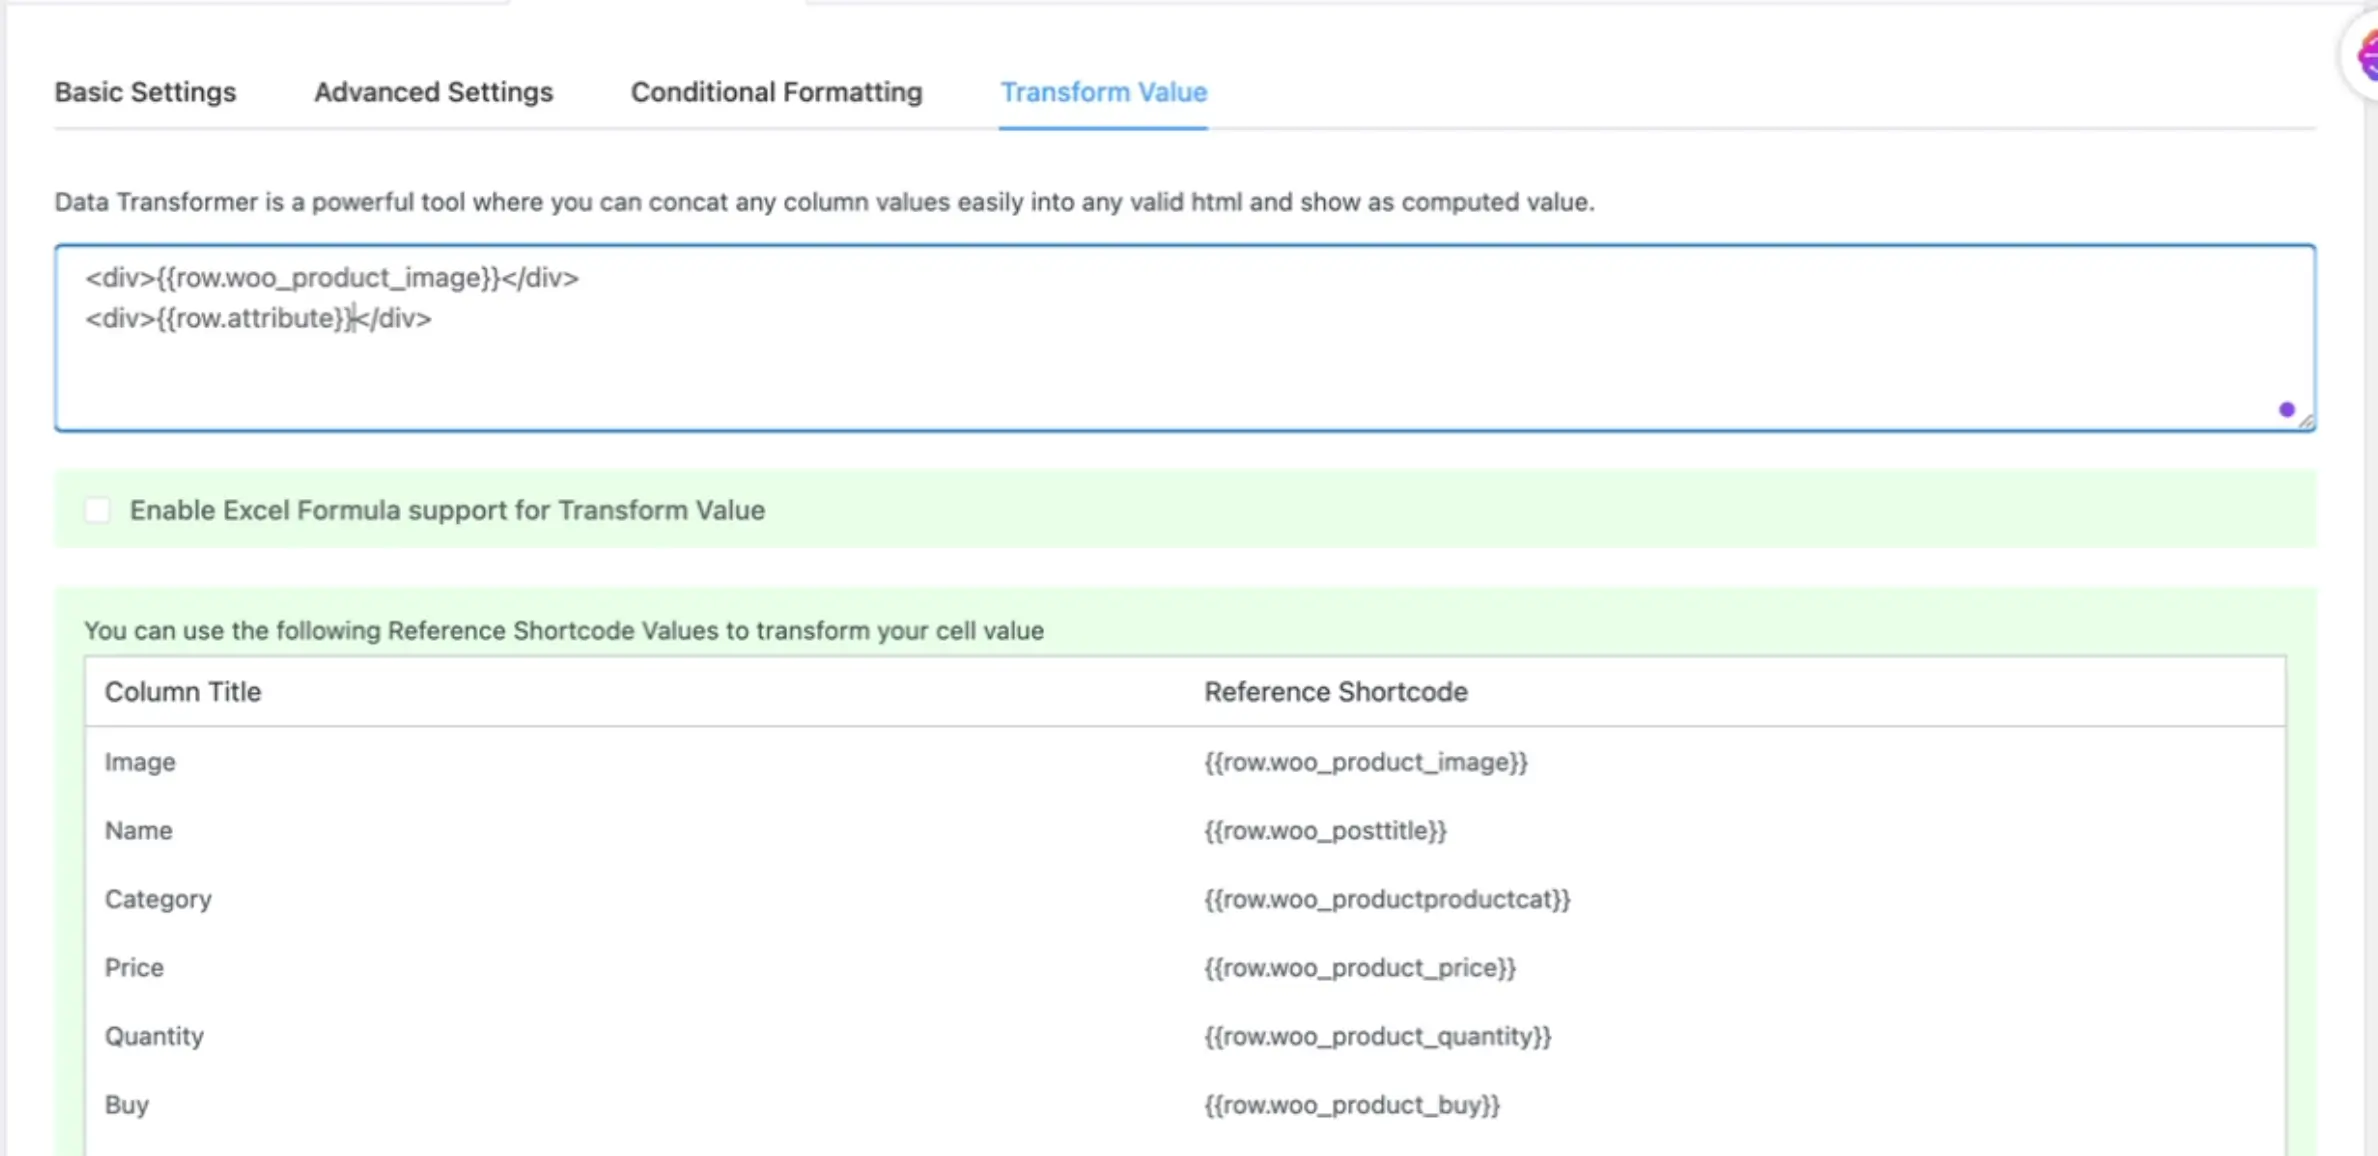Click the {{row.woo_product_image}} shortcode reference
Screen dimensions: 2378x1156
1365,762
